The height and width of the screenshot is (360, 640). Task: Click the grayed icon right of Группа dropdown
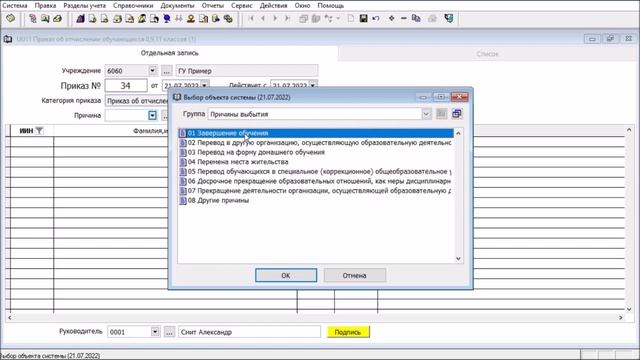[441, 114]
